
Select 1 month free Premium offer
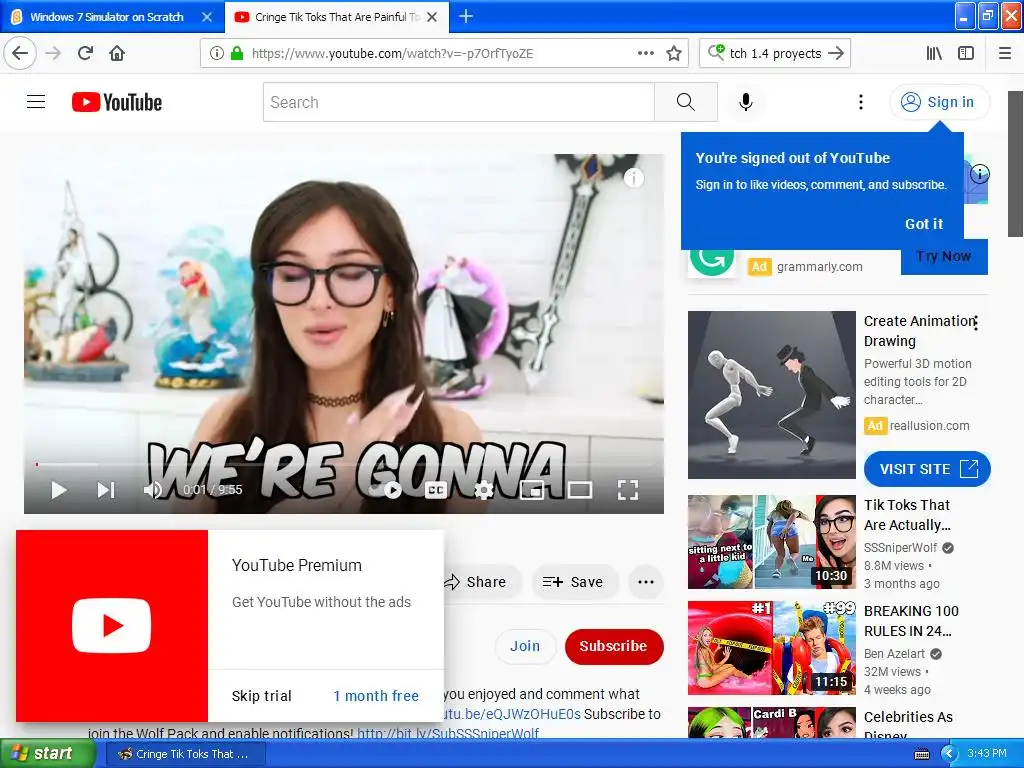(x=376, y=696)
